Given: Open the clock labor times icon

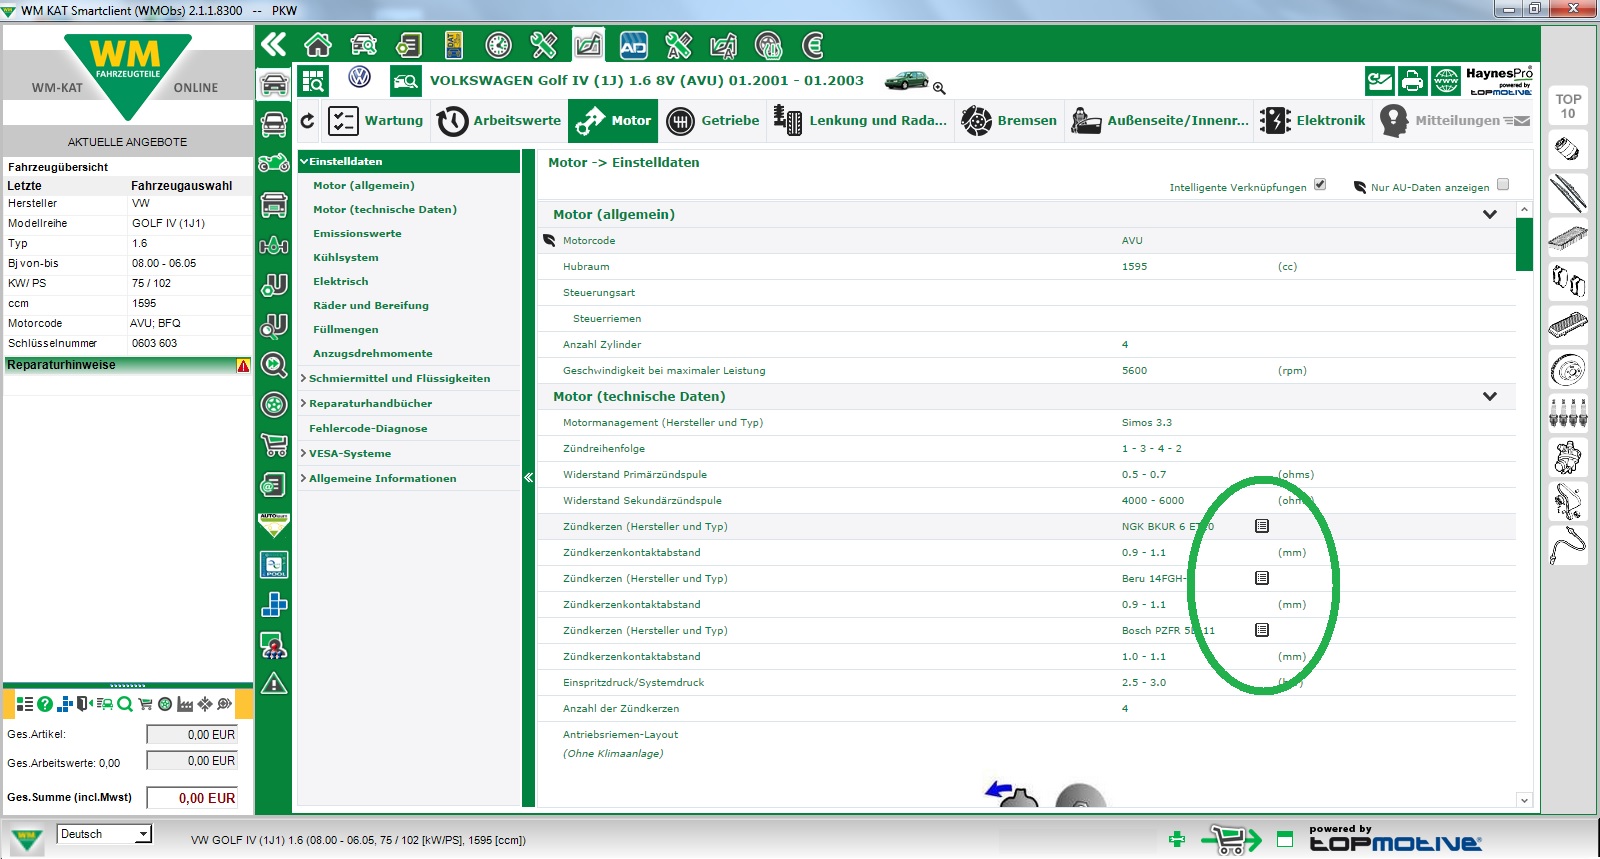Looking at the screenshot, I should point(498,45).
